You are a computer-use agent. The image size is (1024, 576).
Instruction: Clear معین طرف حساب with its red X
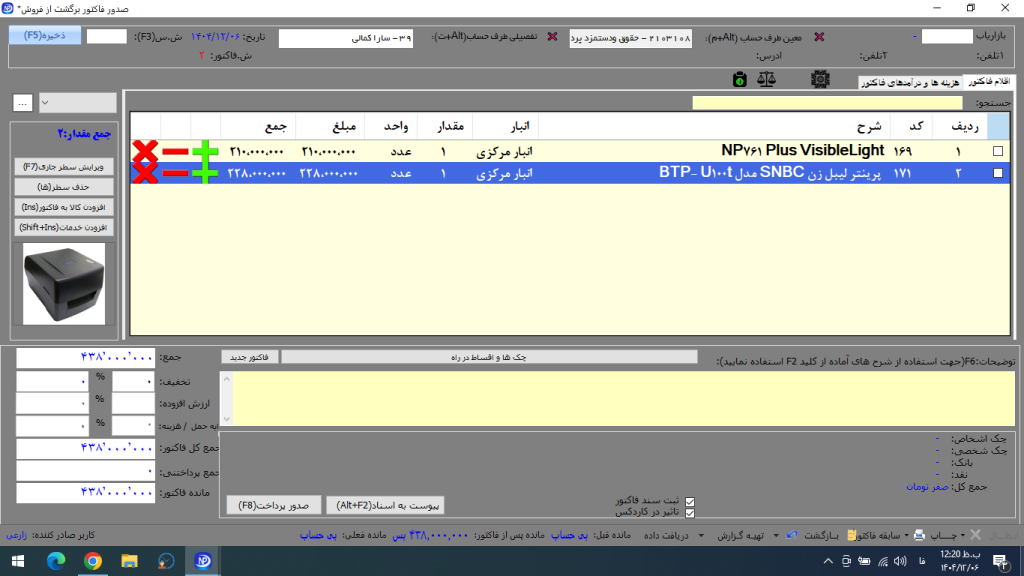click(820, 37)
